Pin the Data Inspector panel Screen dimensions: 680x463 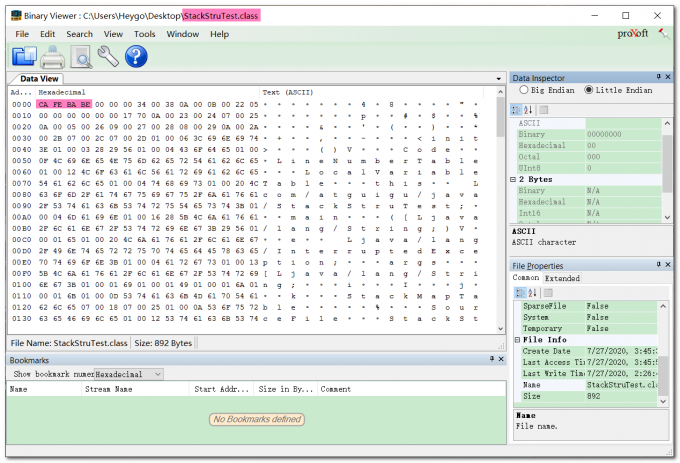(657, 77)
